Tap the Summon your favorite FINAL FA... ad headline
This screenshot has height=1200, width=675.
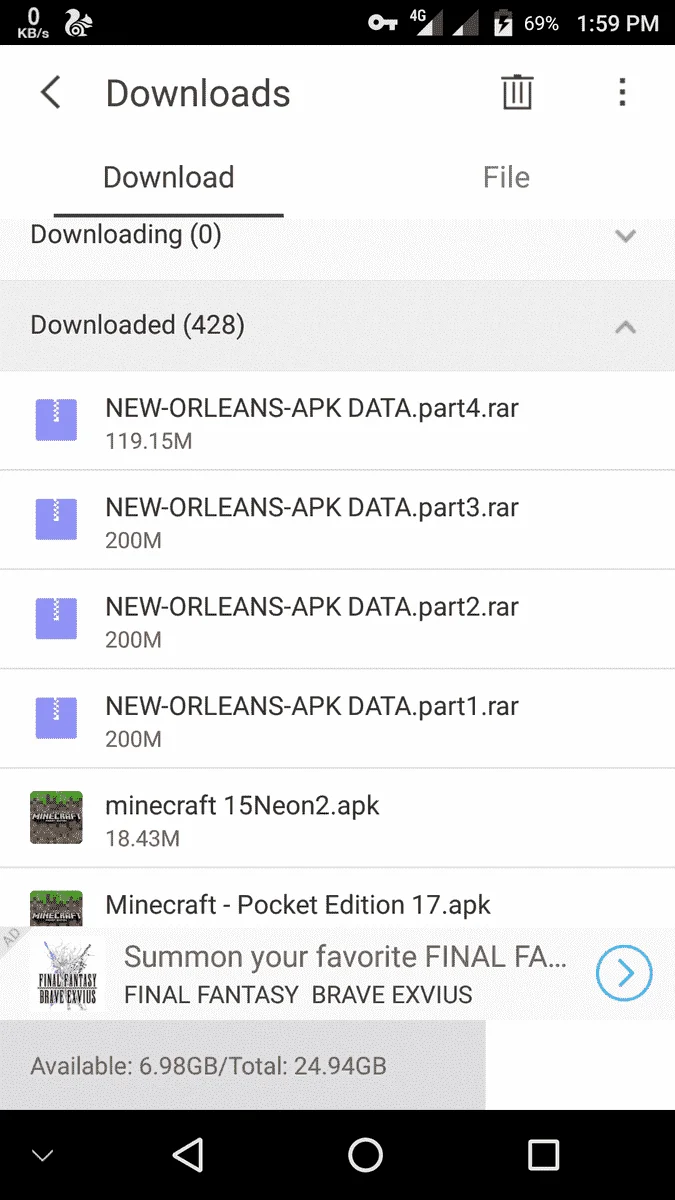[x=346, y=957]
